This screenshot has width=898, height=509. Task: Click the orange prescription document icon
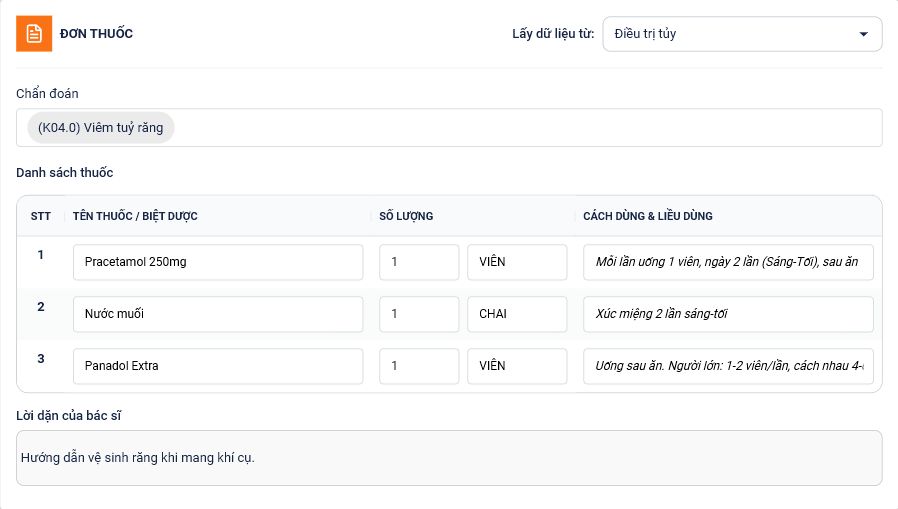[x=34, y=34]
